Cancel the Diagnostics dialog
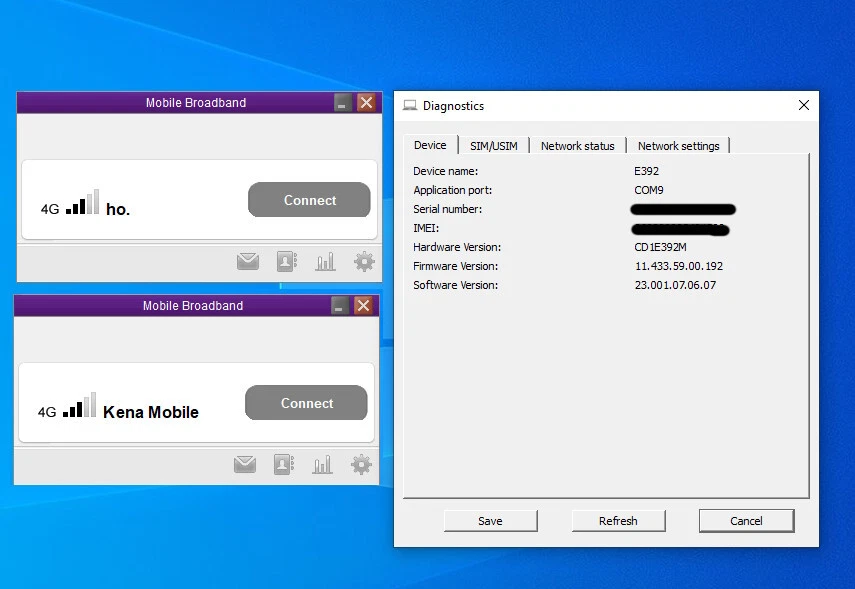The height and width of the screenshot is (589, 855). [x=746, y=521]
